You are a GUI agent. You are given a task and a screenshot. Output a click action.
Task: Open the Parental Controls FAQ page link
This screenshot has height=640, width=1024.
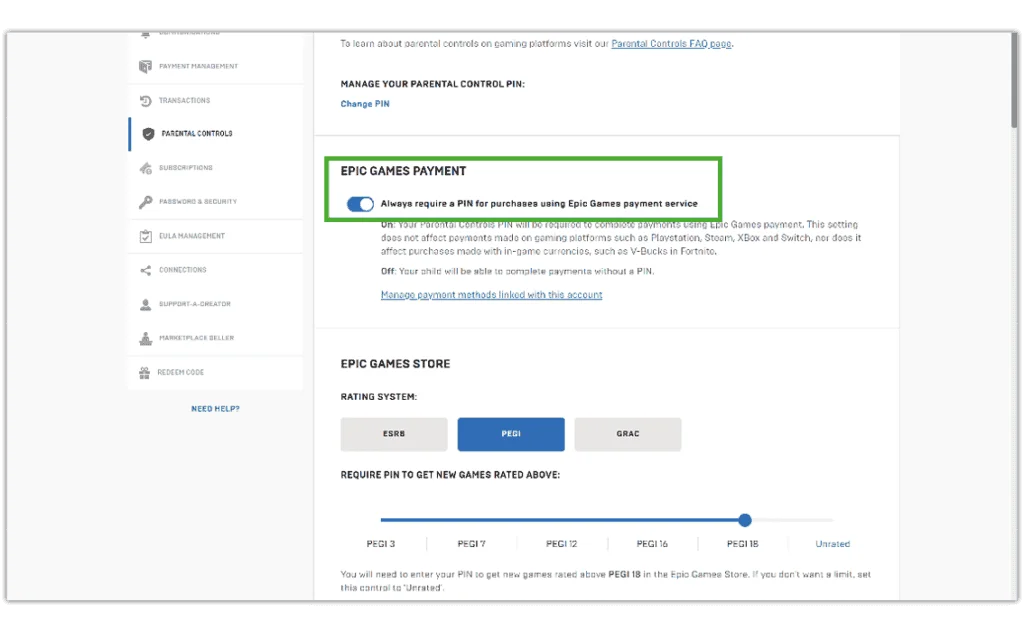point(671,44)
